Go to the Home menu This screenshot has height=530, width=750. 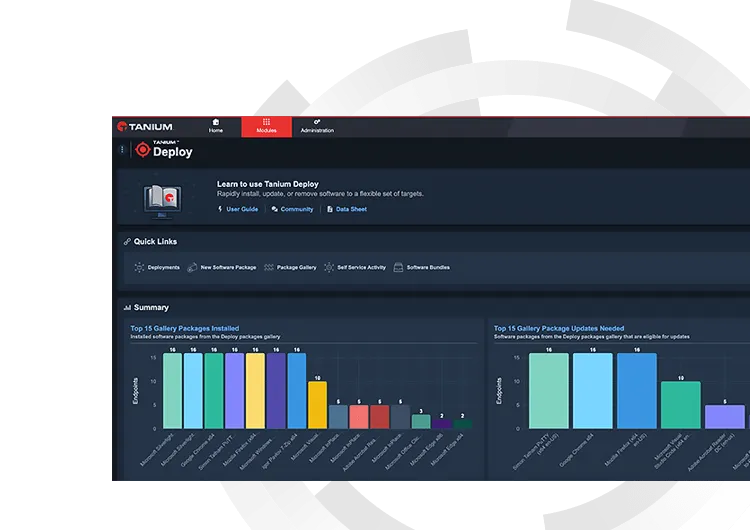tap(216, 126)
